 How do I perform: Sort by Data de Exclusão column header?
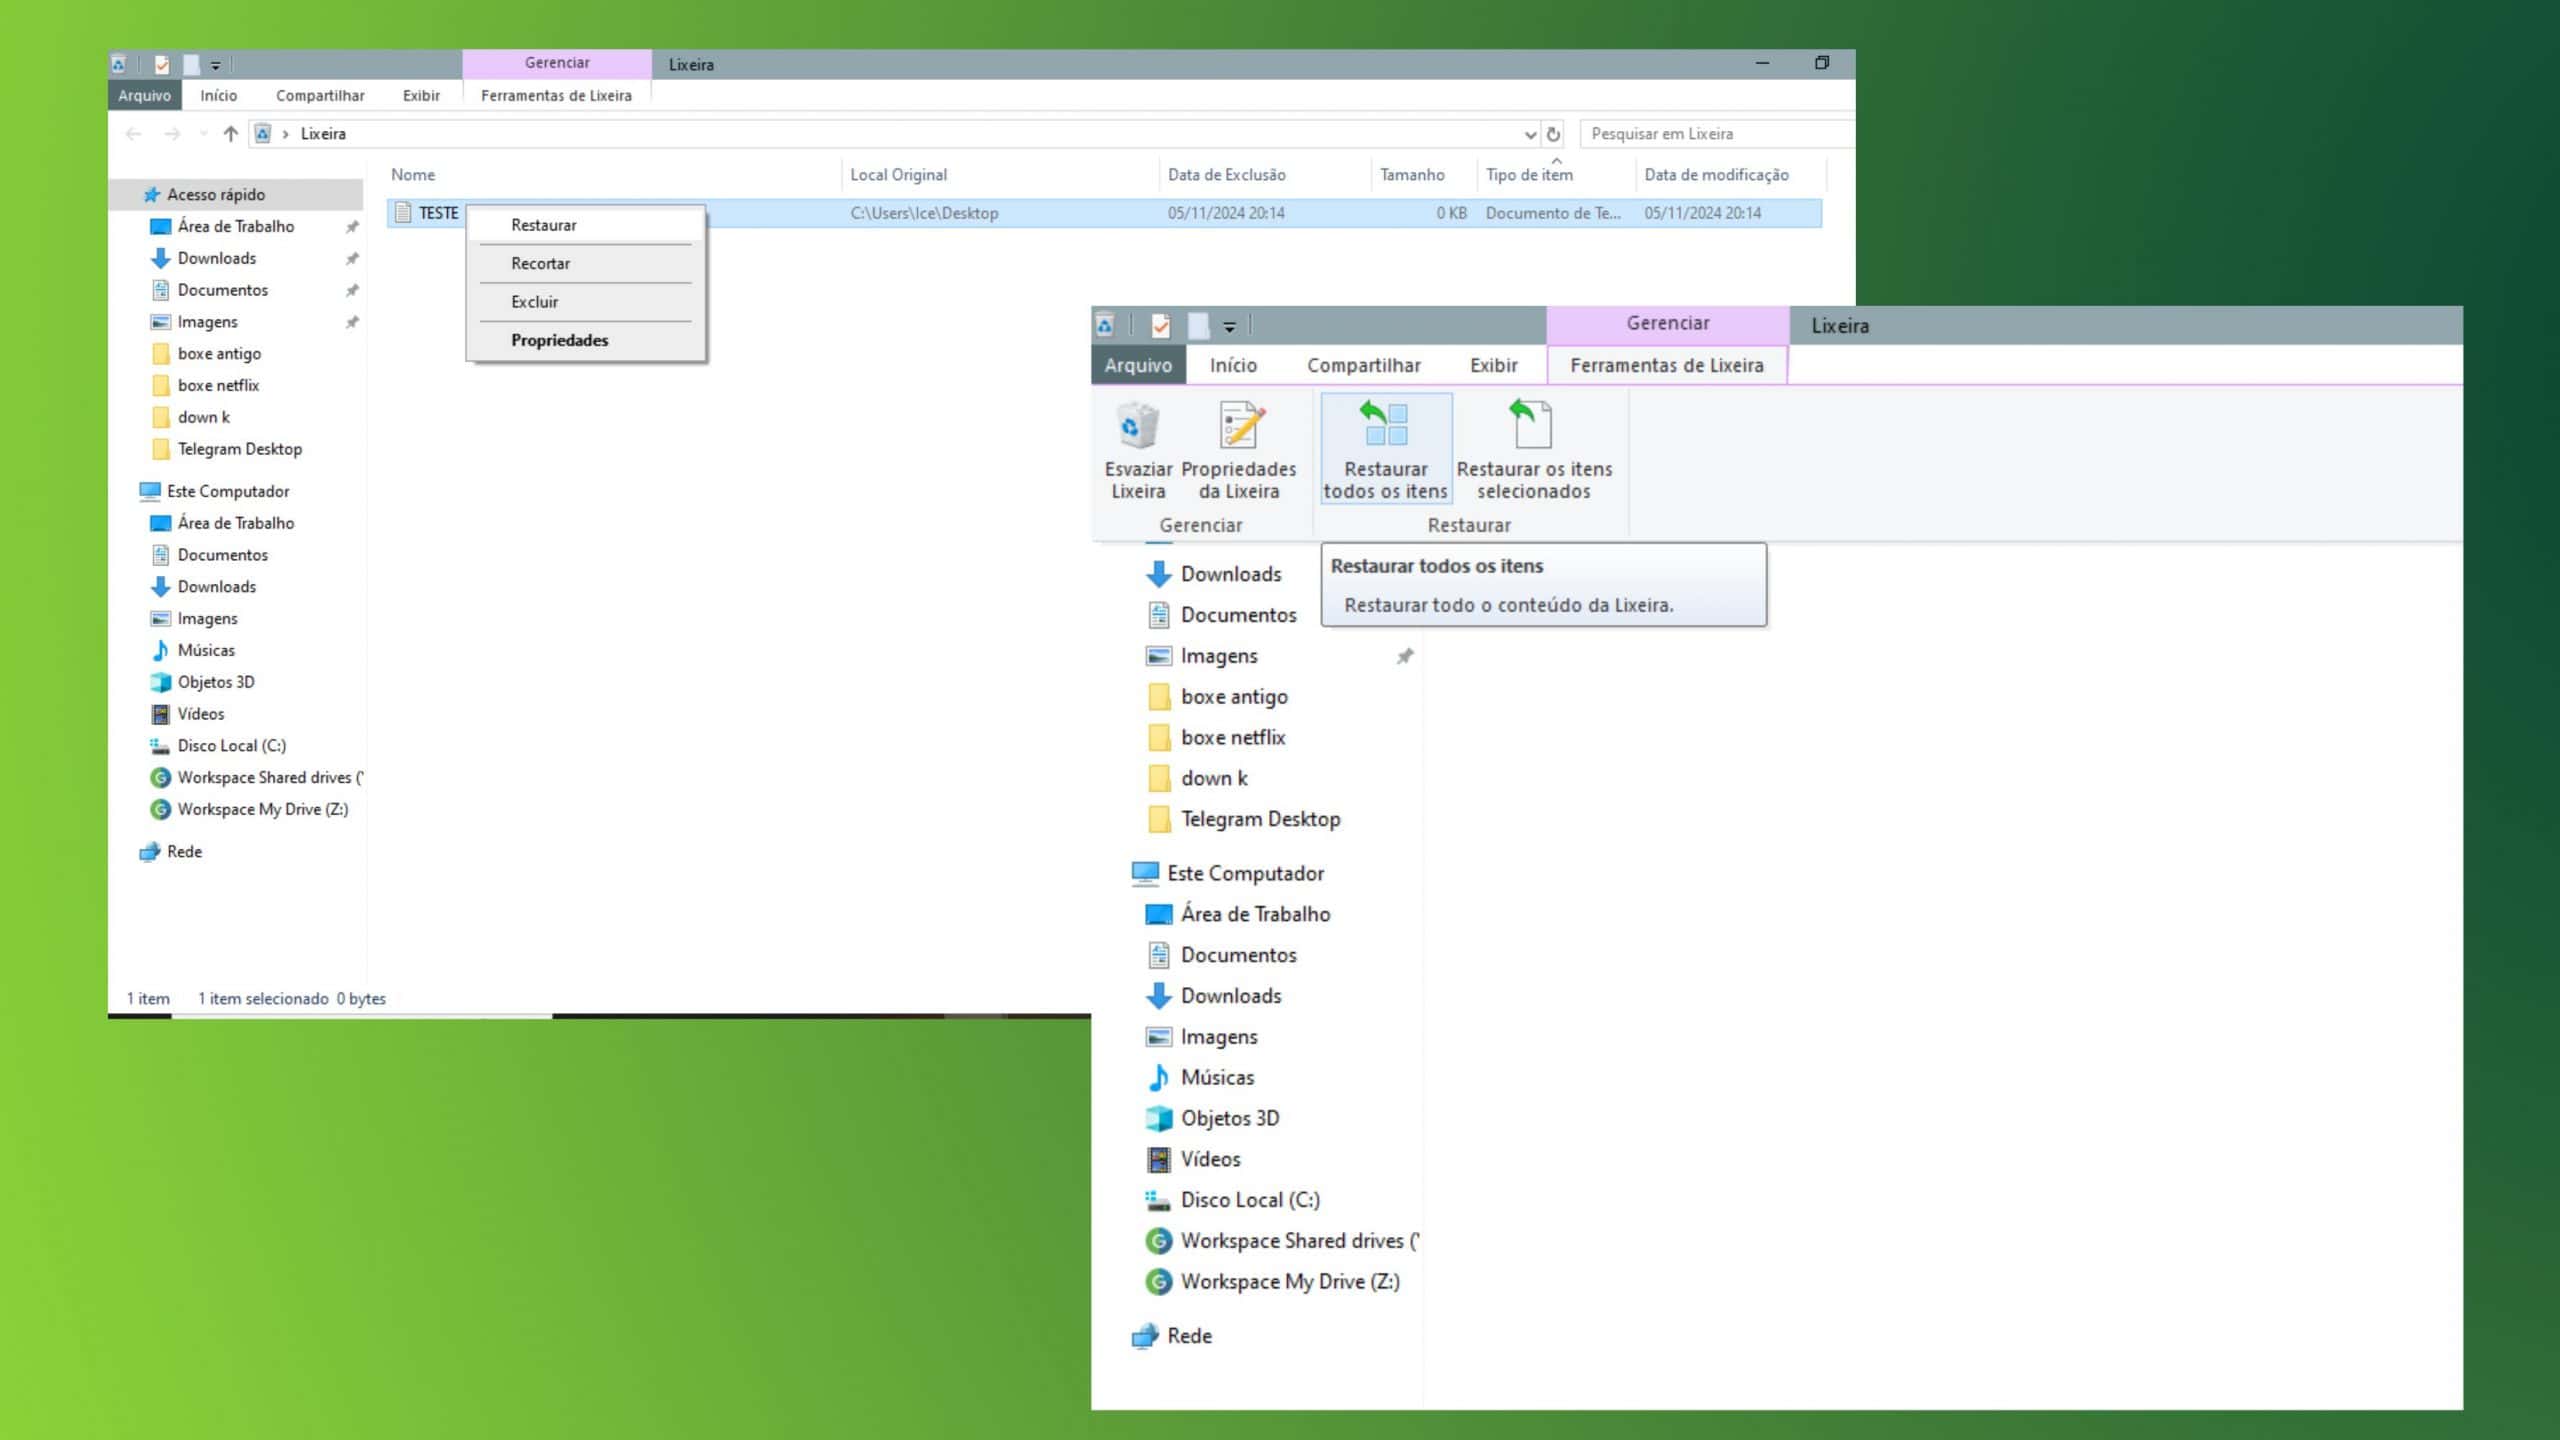[x=1226, y=175]
